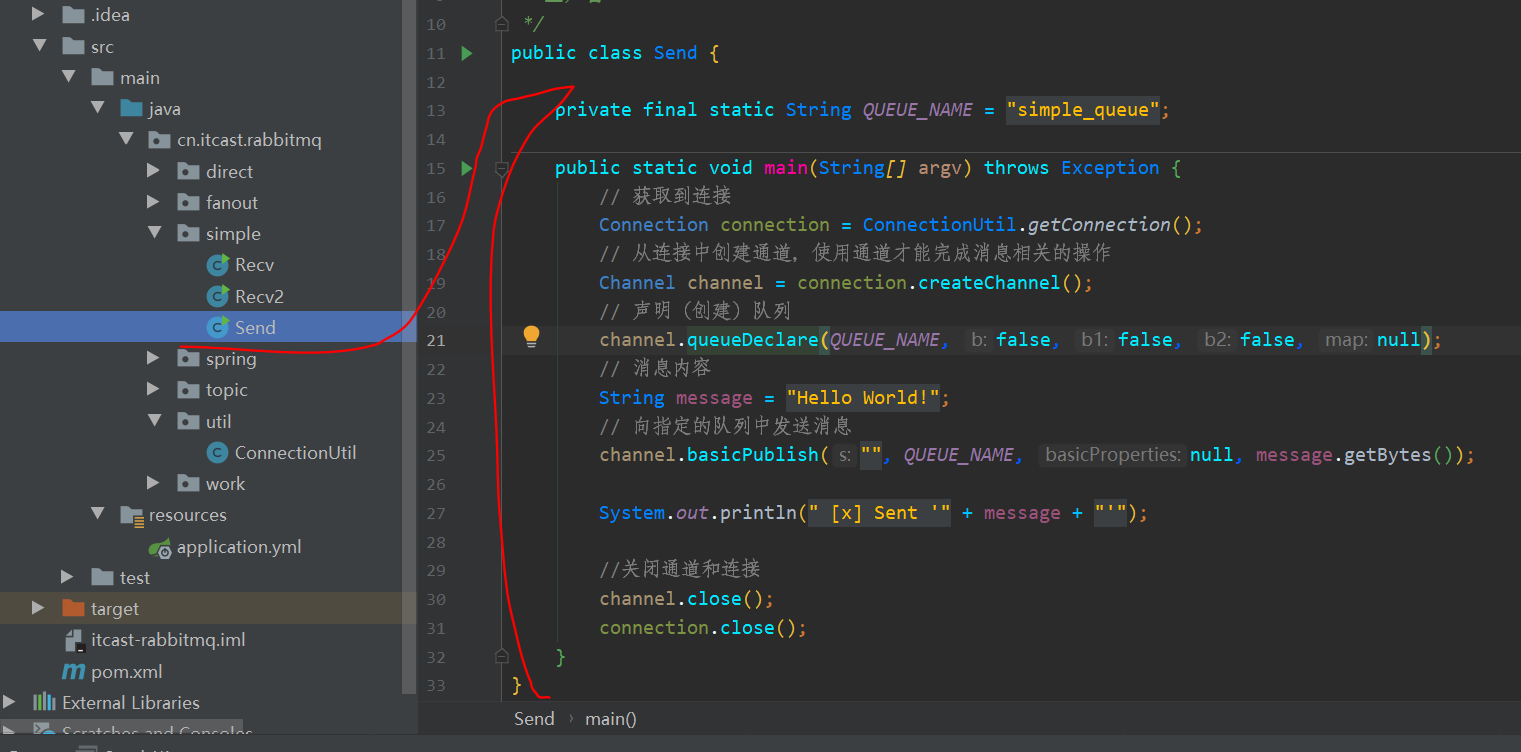Screen dimensions: 1521x752
Task: Select itcast-rabbitmq.iml in the tree
Action: point(168,640)
